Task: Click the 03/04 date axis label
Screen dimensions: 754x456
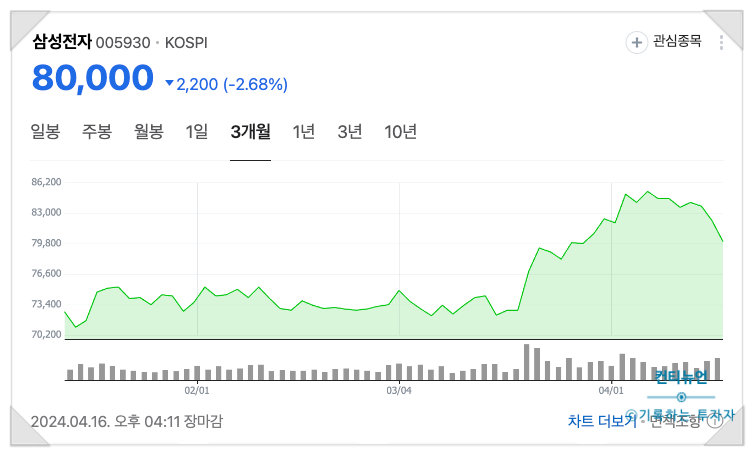Action: click(x=399, y=390)
